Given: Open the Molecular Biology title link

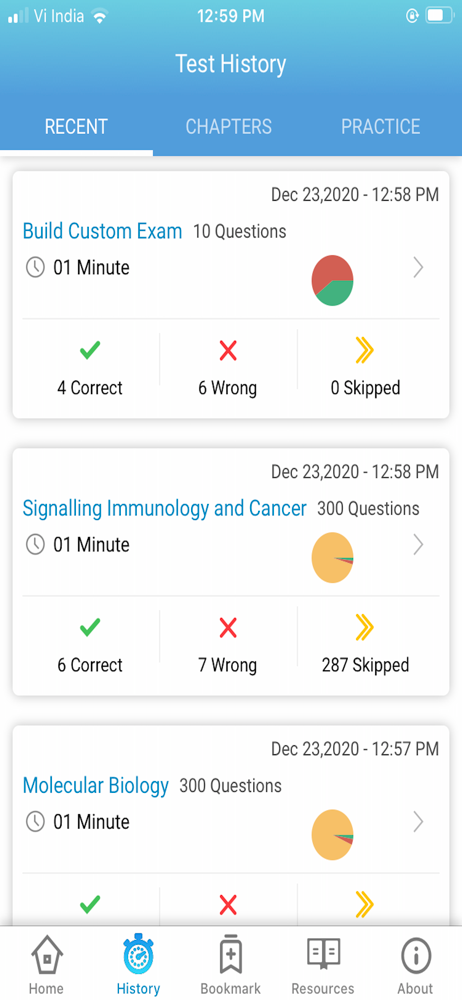Looking at the screenshot, I should [x=96, y=785].
